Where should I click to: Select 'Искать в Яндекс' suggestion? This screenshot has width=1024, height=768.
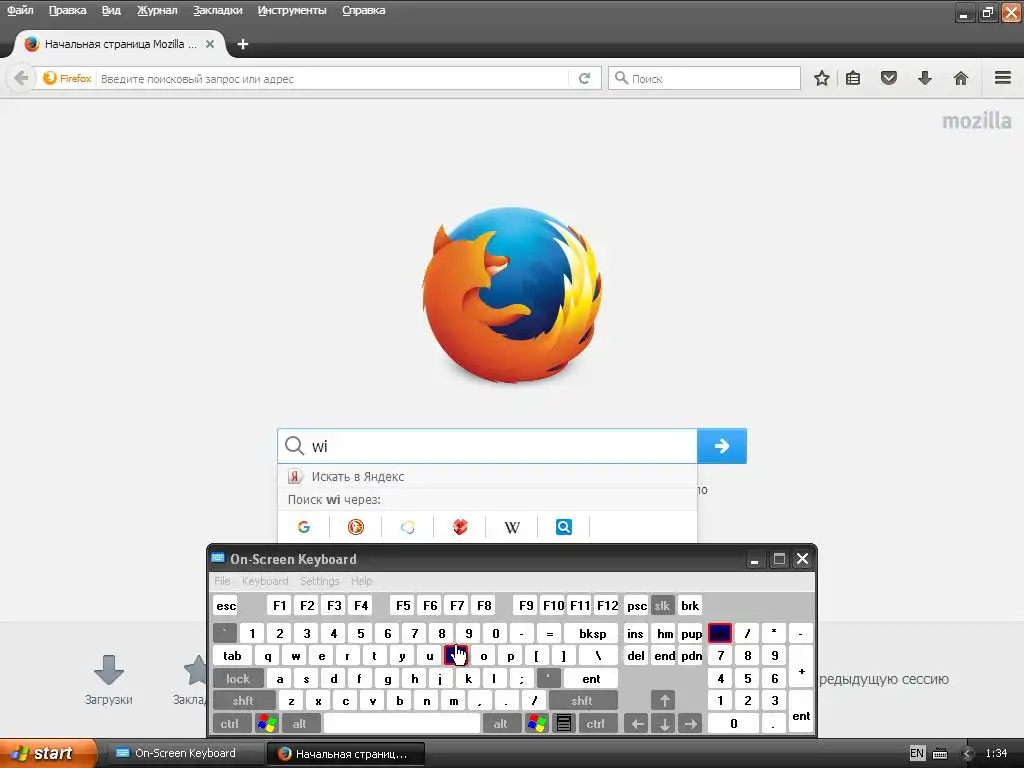coord(487,477)
